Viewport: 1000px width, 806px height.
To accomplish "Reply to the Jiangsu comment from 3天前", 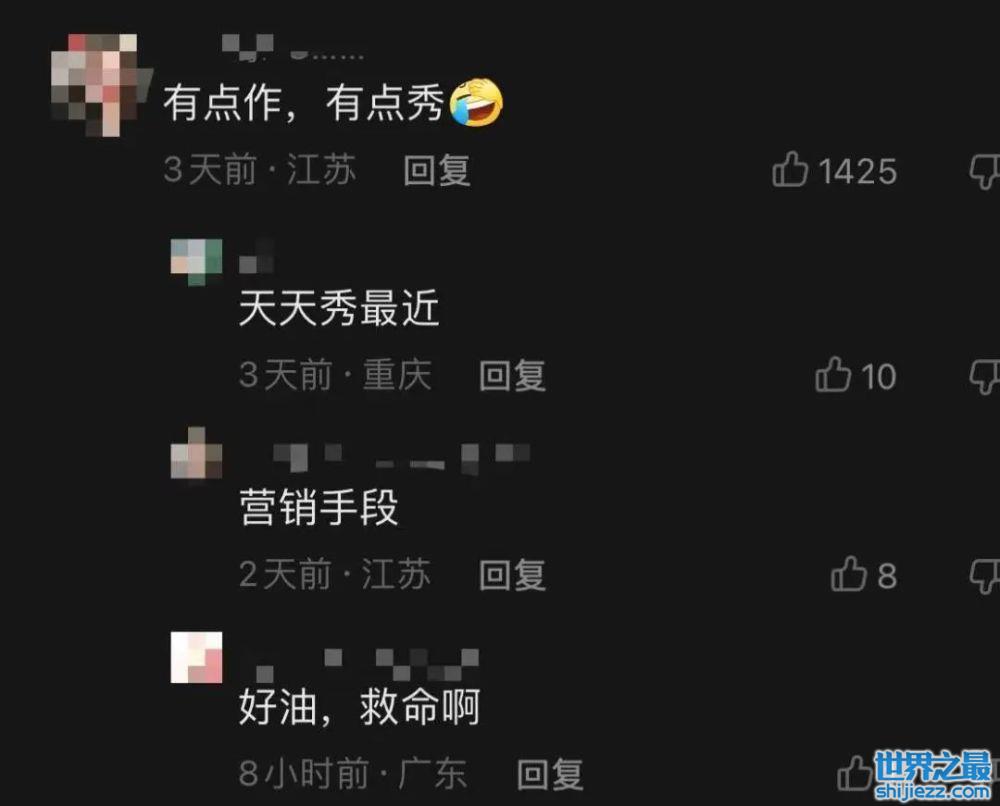I will tap(438, 170).
